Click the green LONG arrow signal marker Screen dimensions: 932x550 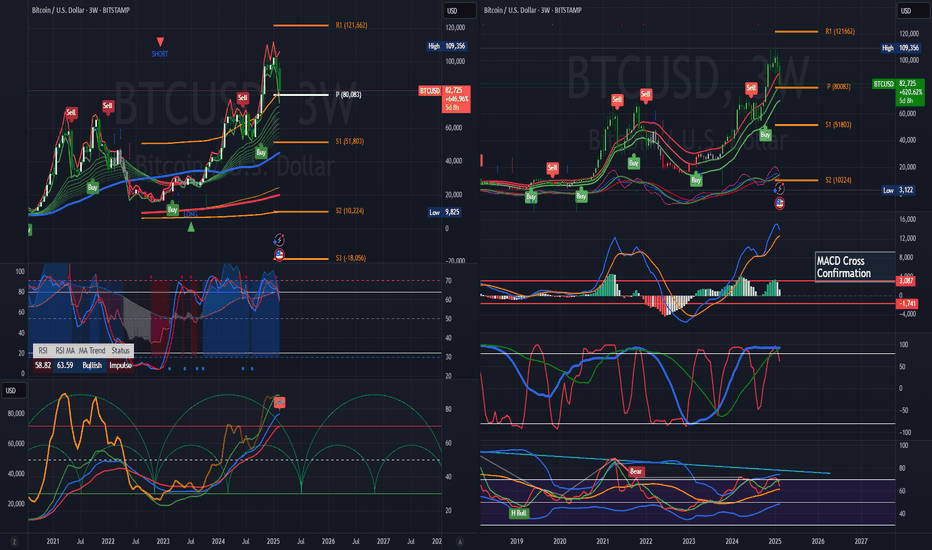(191, 227)
